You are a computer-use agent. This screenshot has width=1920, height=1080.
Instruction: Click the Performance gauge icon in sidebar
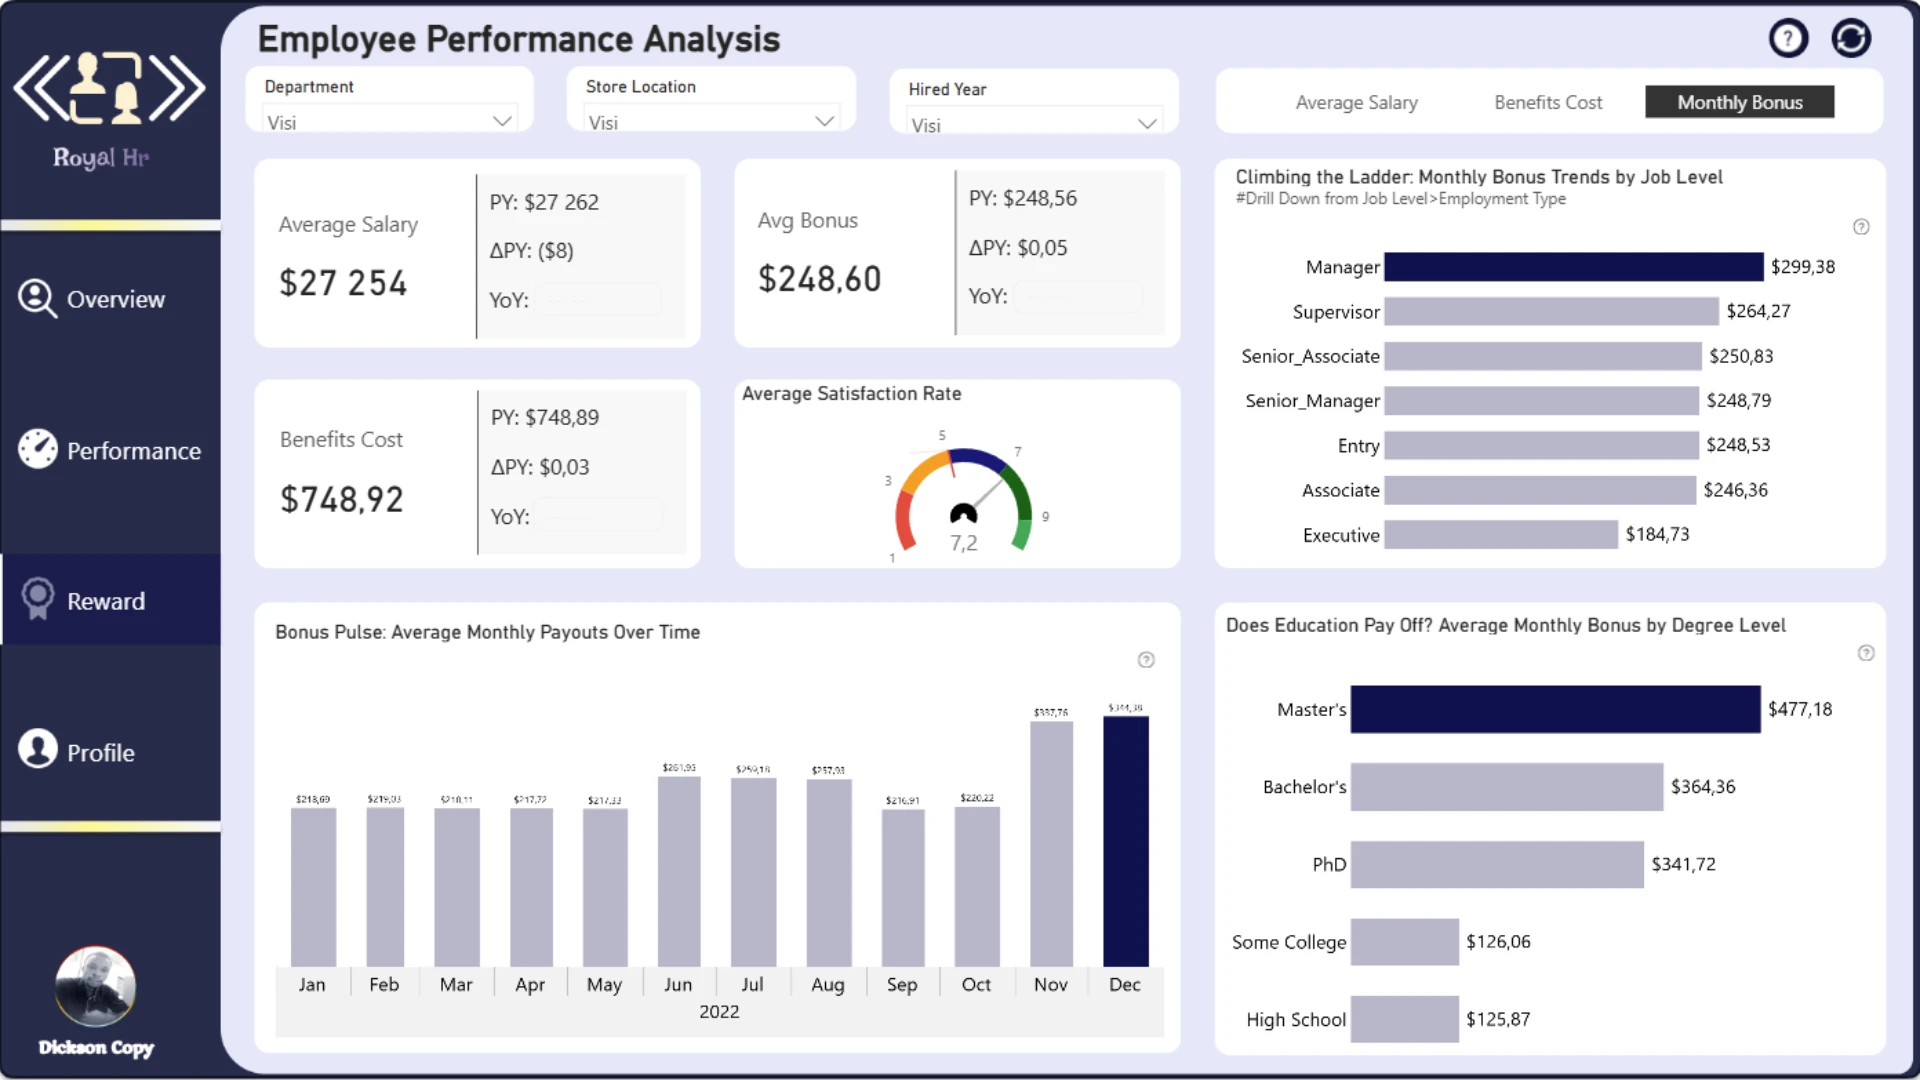[38, 449]
